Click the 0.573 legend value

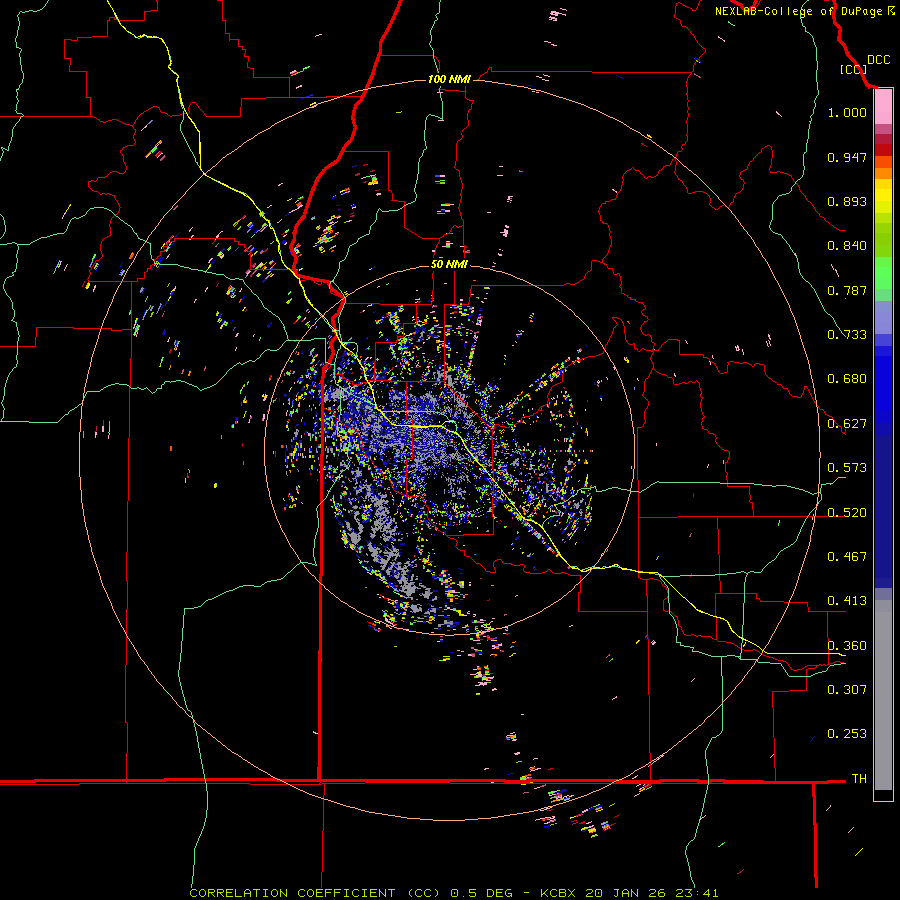(847, 468)
